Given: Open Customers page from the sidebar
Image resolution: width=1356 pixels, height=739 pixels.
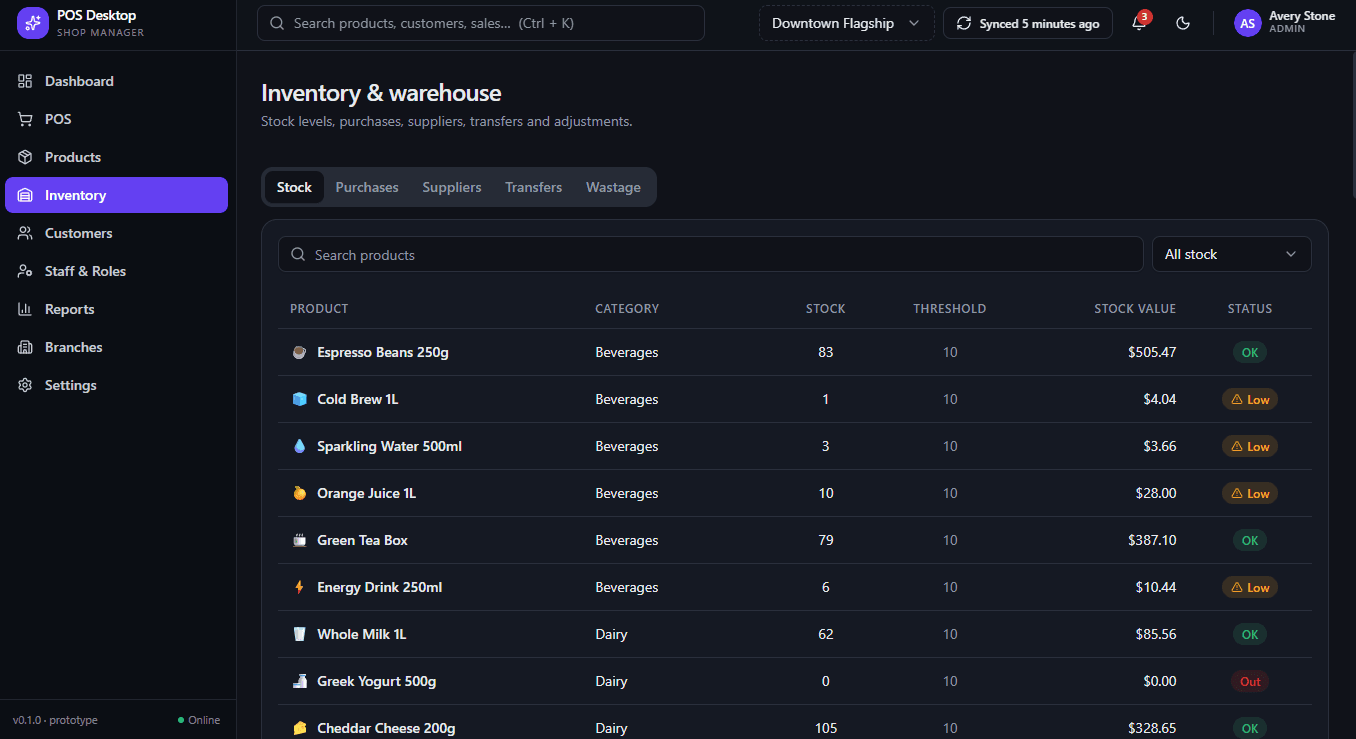Looking at the screenshot, I should point(116,233).
